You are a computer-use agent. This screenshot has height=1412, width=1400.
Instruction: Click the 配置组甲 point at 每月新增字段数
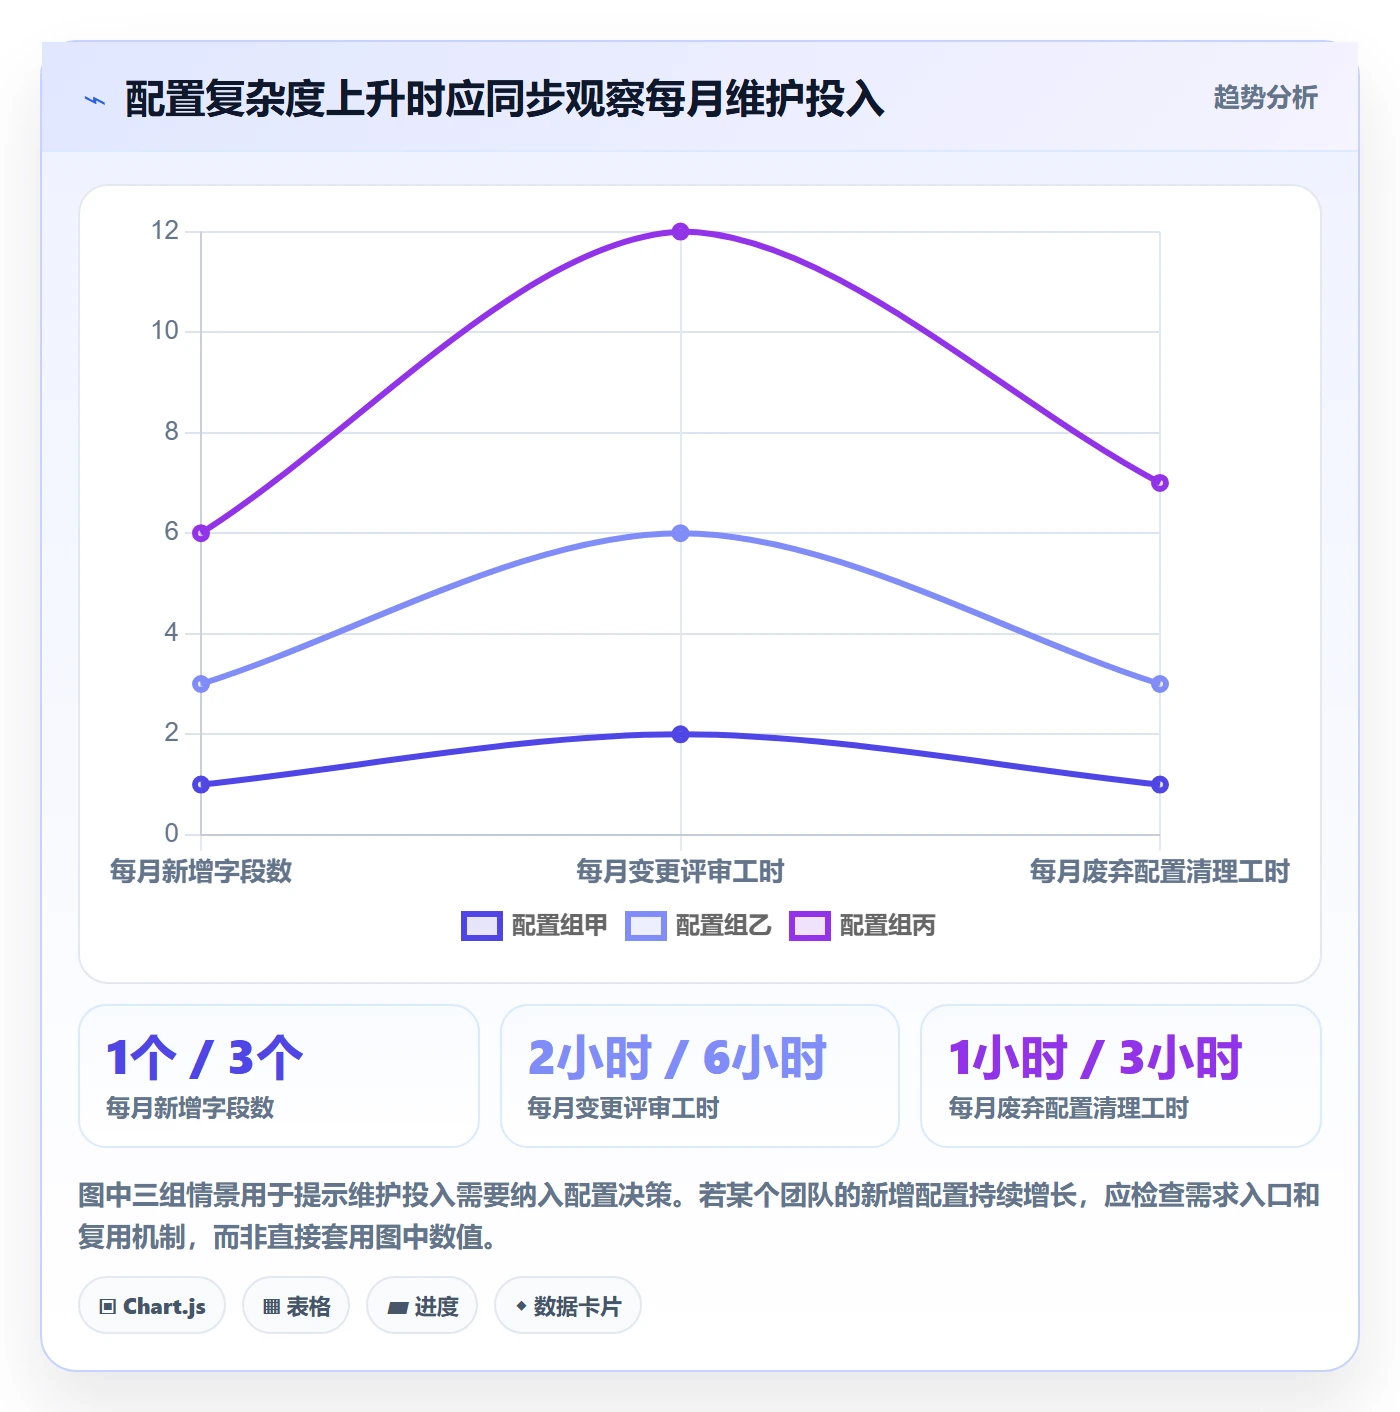(x=201, y=784)
